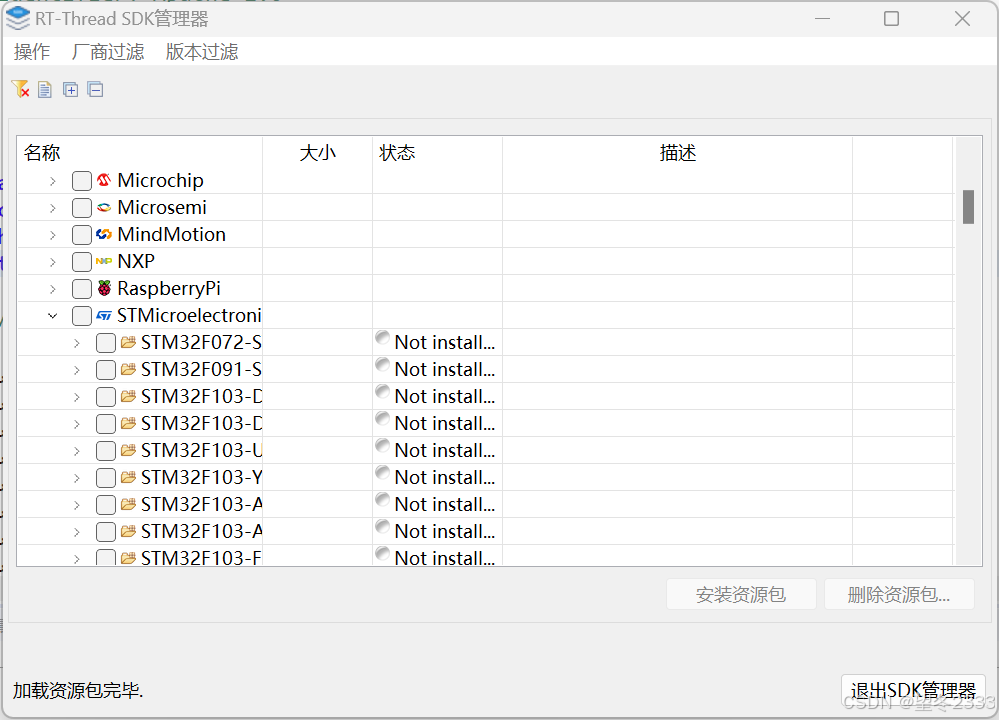Click the 大小 column header
This screenshot has height=720, width=999.
click(317, 153)
